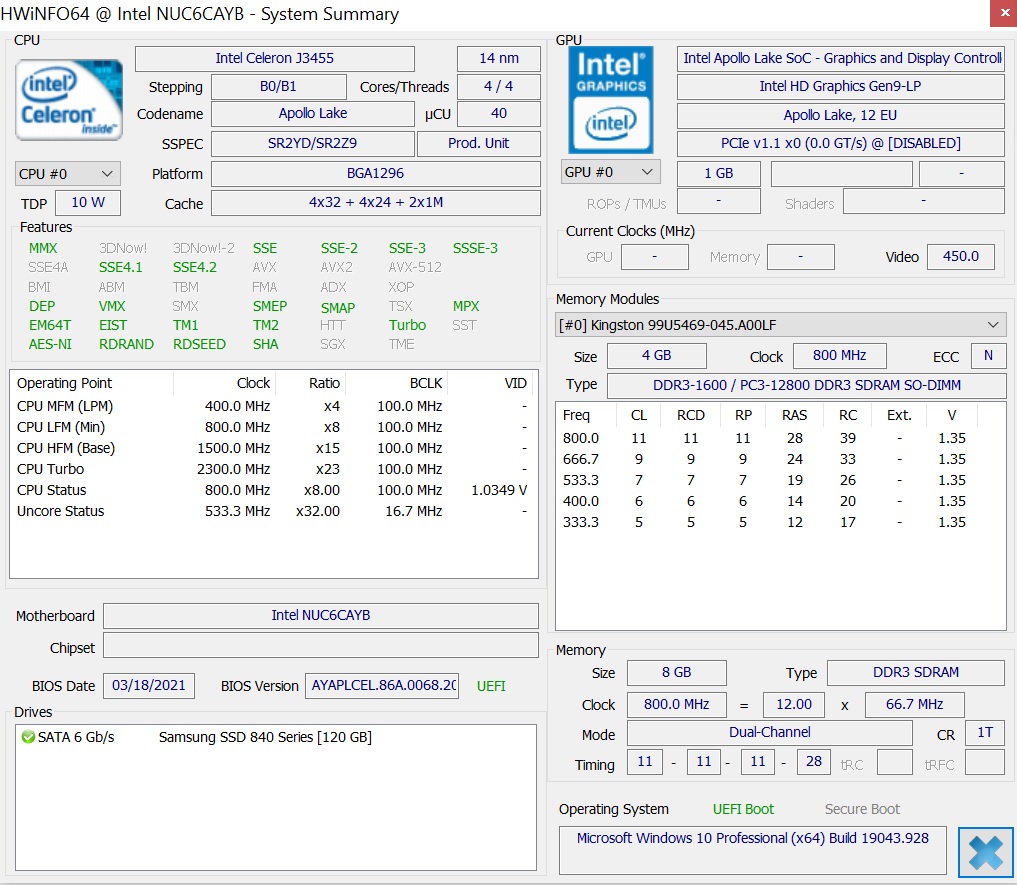Click the SHA feature label
The image size is (1017, 885).
tap(265, 345)
